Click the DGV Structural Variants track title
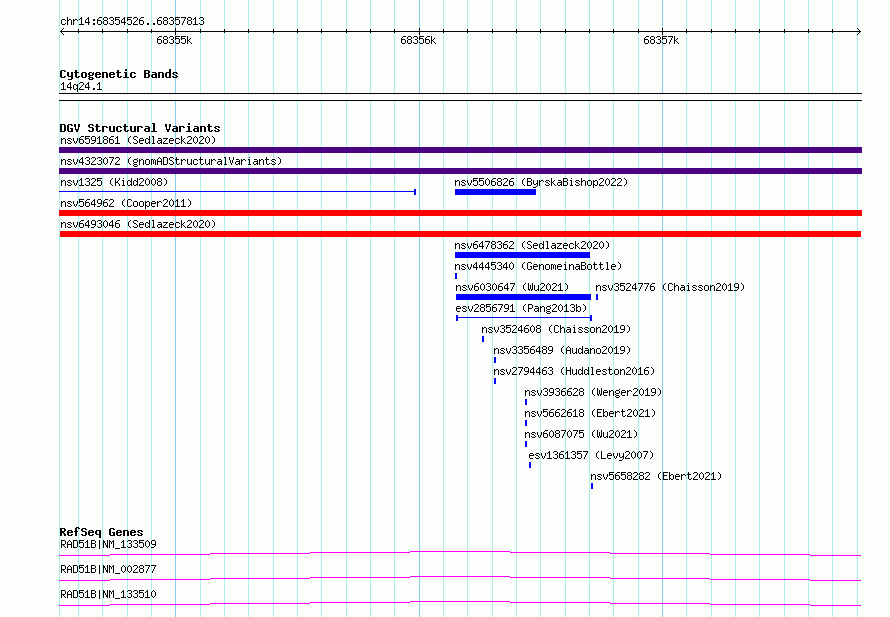Viewport: 890px width, 617px height. [x=140, y=128]
